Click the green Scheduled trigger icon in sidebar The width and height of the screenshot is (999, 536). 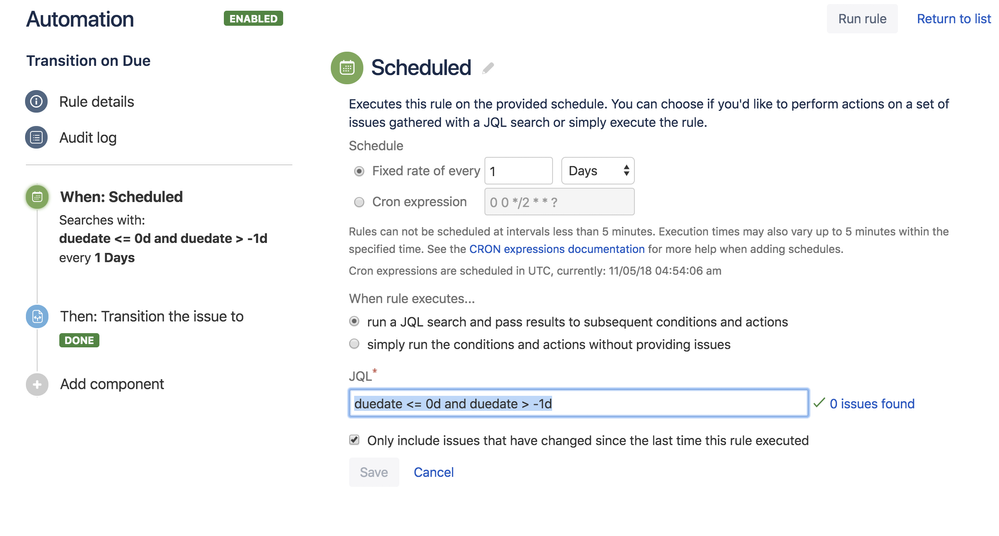pyautogui.click(x=37, y=197)
